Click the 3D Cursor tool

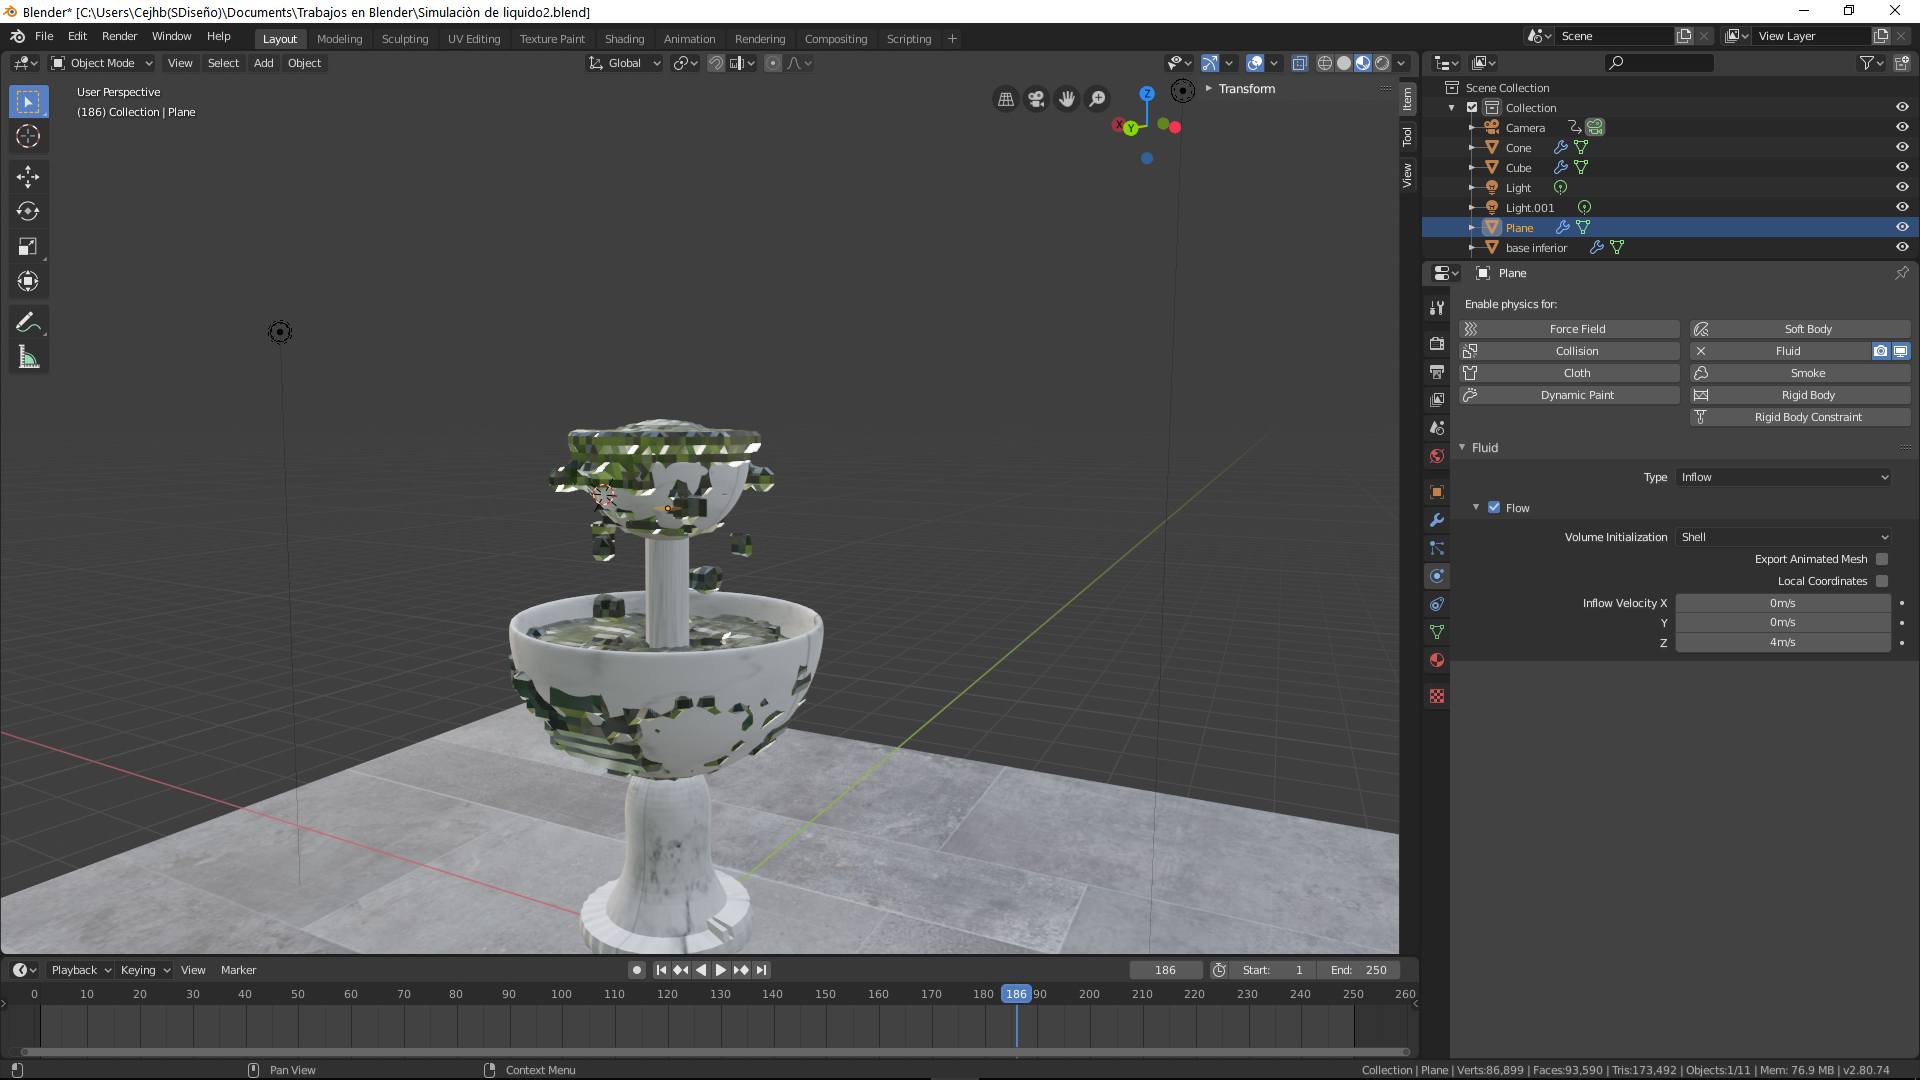click(28, 136)
